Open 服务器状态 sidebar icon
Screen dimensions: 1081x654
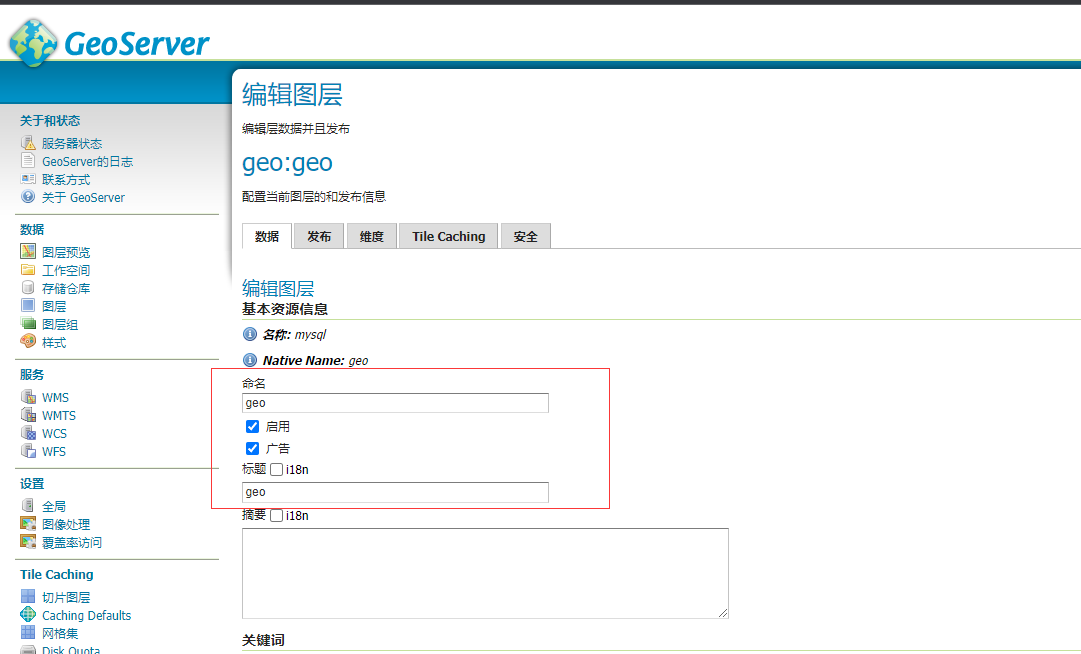[x=28, y=143]
